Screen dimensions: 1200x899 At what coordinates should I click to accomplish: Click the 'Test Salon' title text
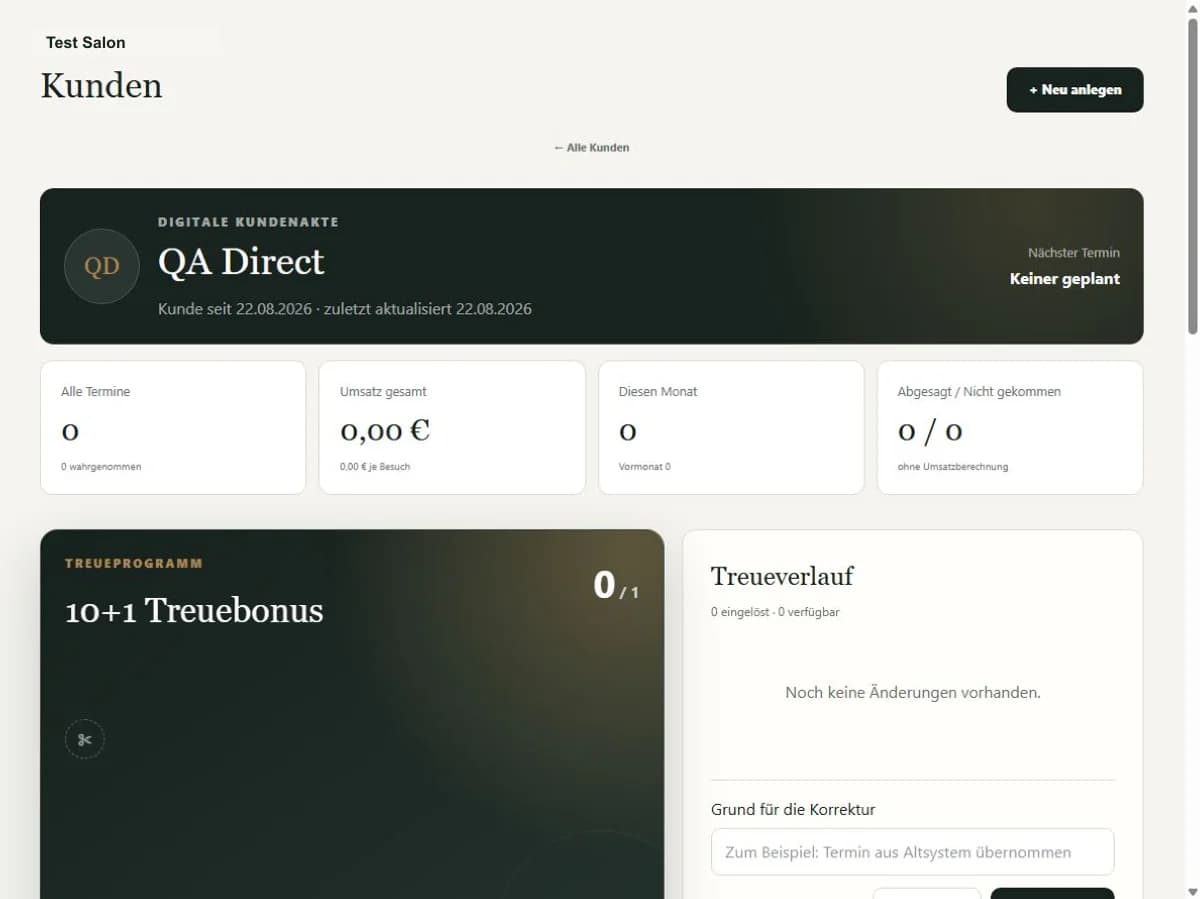click(86, 42)
